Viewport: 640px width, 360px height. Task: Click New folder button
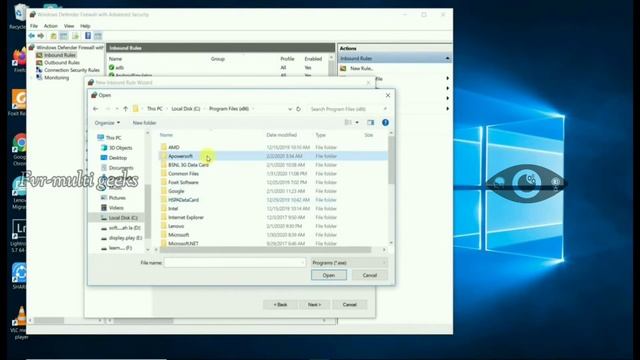coord(144,123)
